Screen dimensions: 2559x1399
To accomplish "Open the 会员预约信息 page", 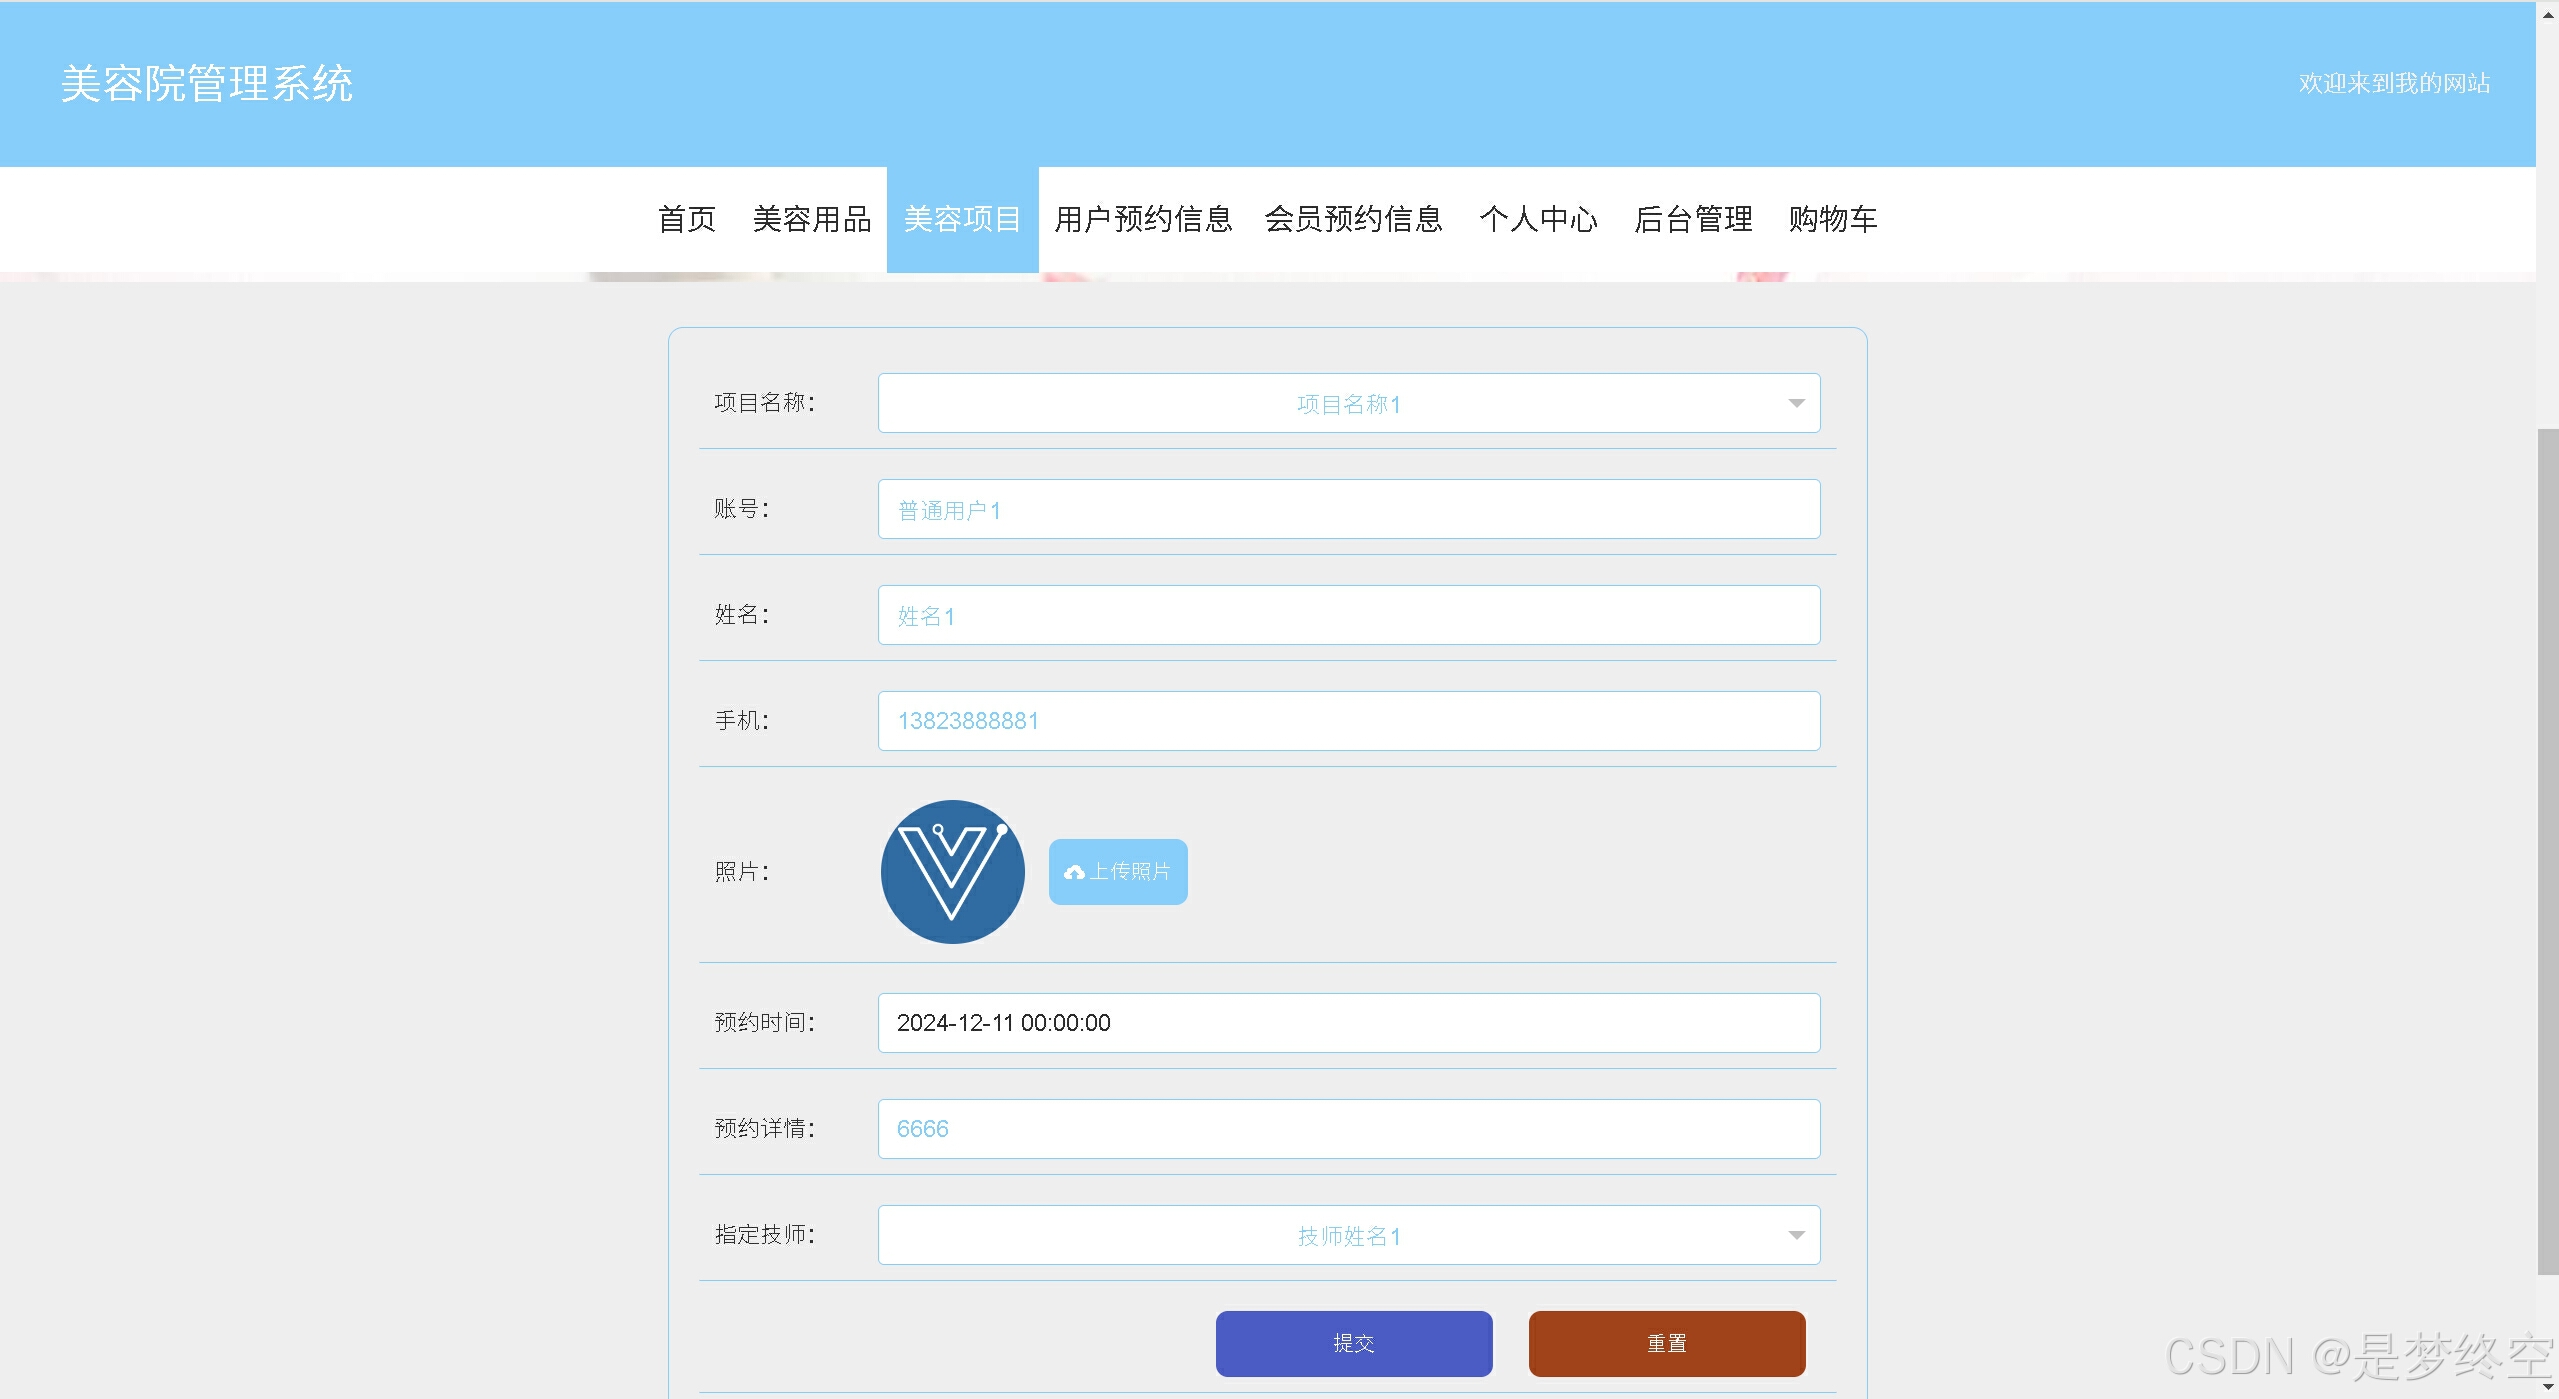I will point(1353,219).
